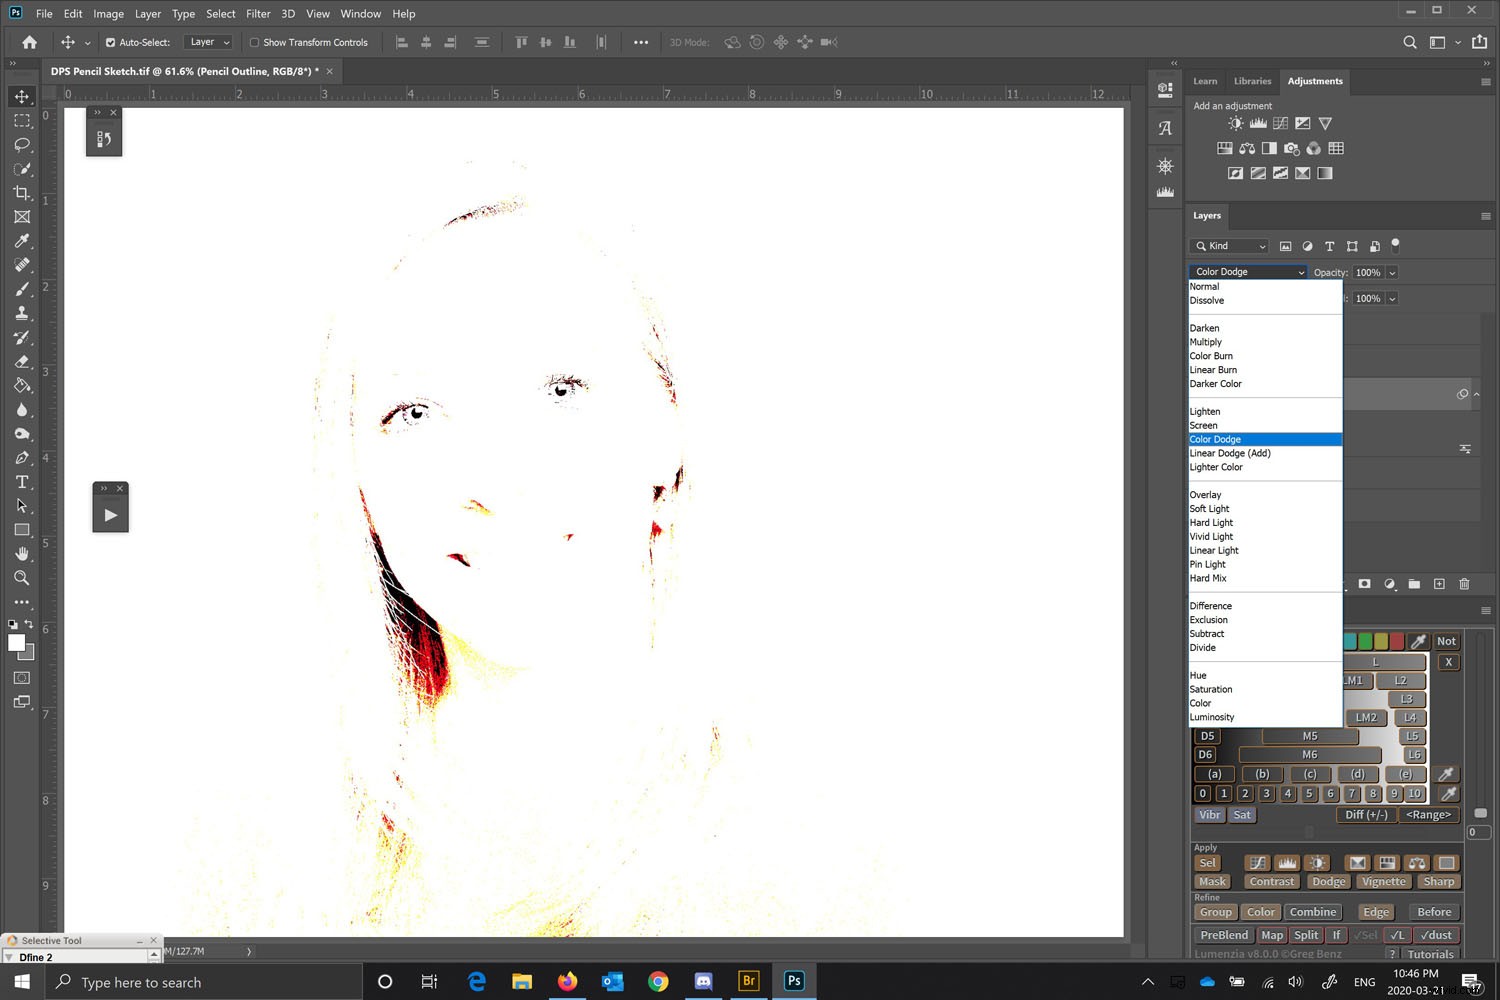Add a Curves adjustment layer

(x=1280, y=123)
